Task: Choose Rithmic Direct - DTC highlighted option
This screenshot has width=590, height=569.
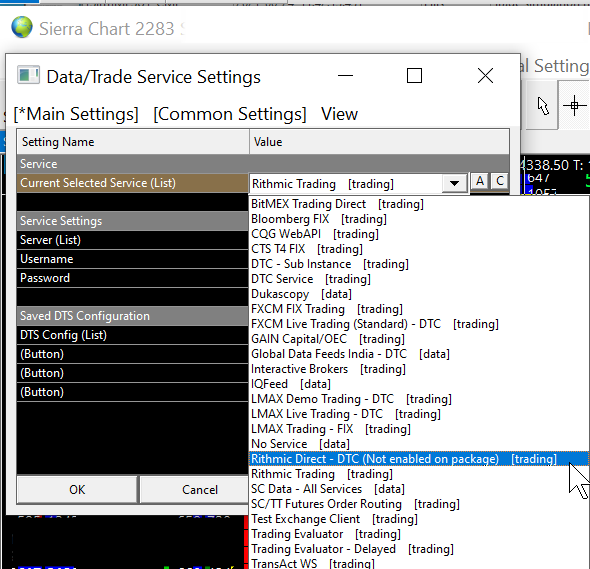Action: click(x=419, y=459)
